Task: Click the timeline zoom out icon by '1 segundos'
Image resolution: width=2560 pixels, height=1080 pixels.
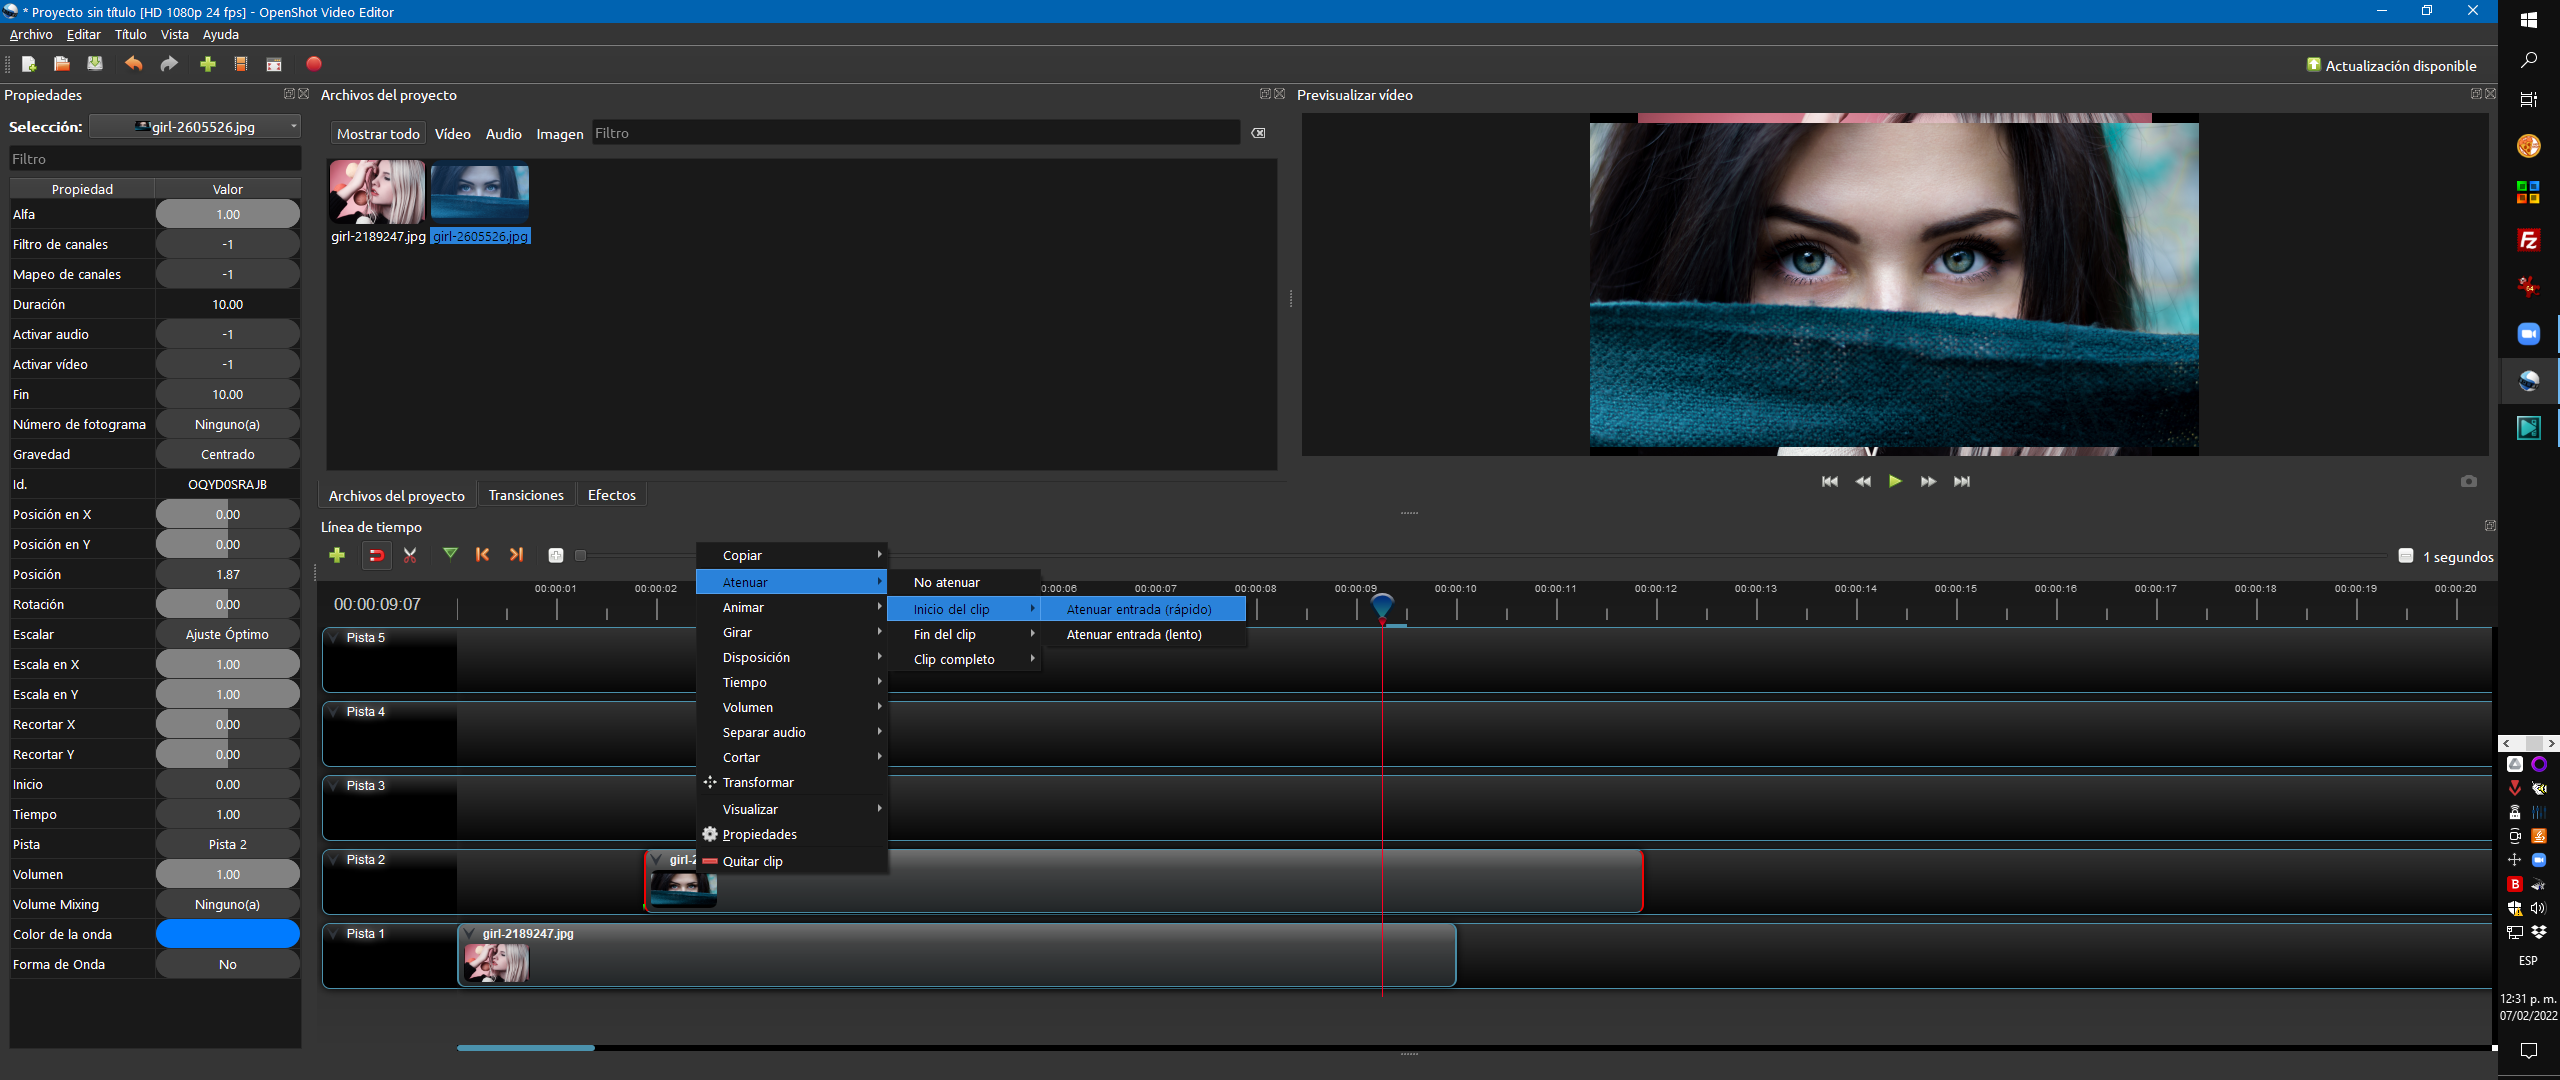Action: pos(2406,556)
